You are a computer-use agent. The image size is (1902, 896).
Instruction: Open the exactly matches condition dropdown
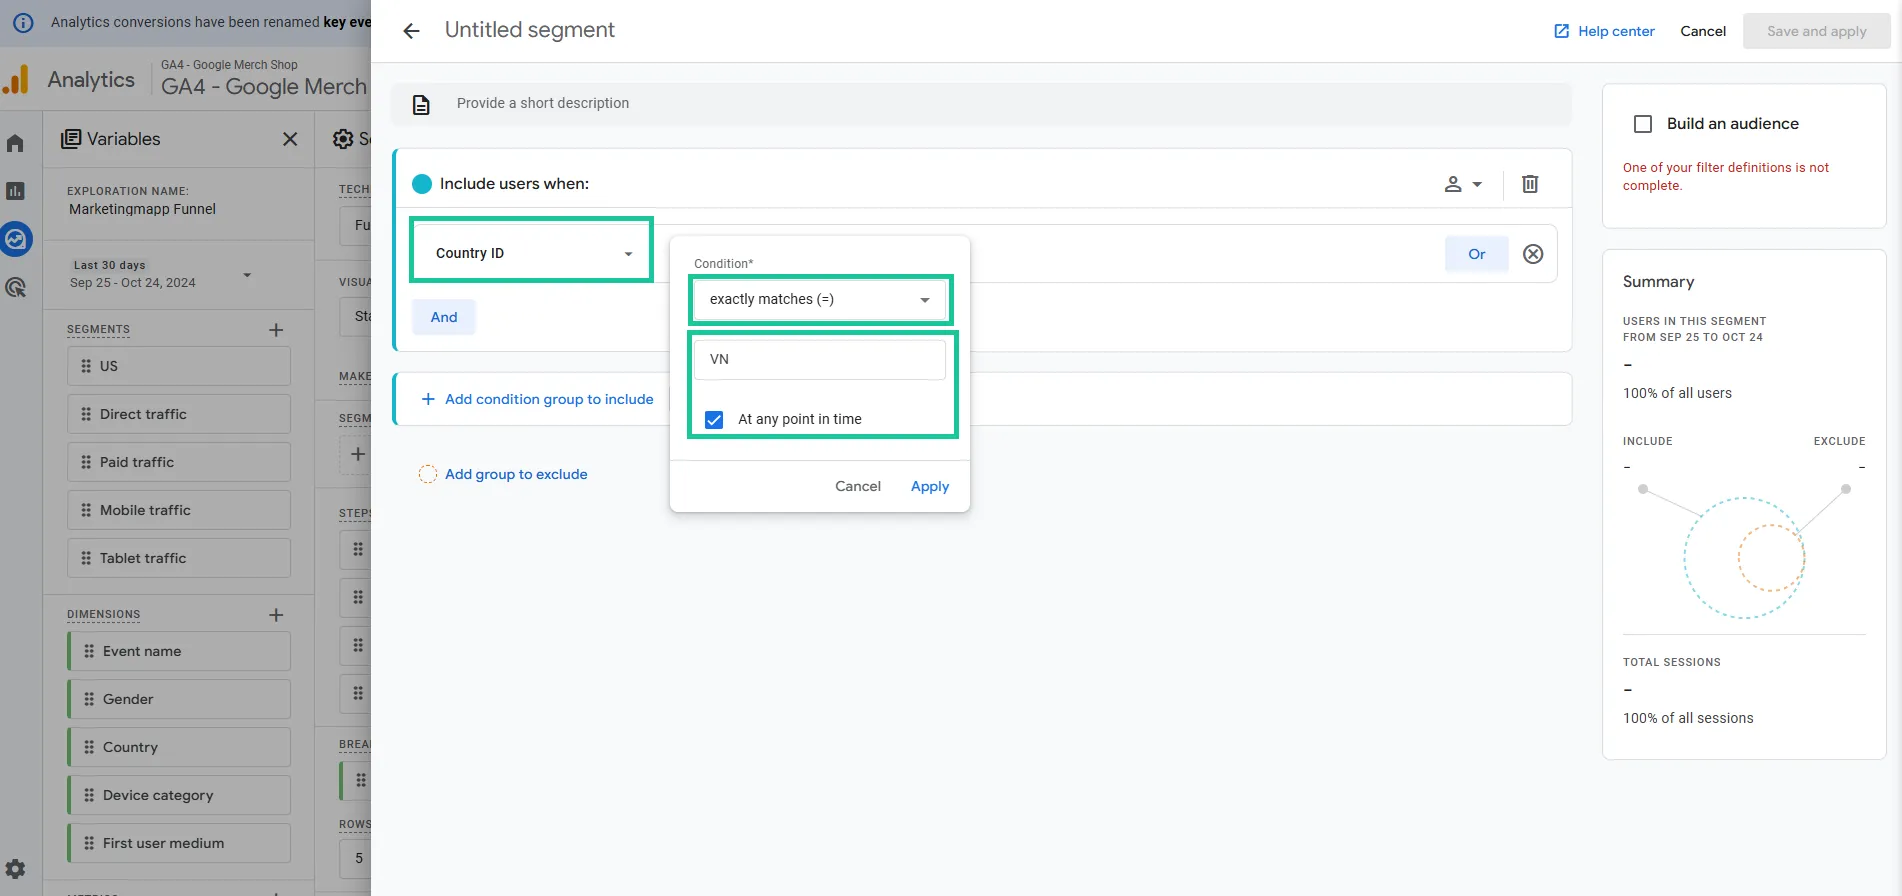pyautogui.click(x=820, y=299)
